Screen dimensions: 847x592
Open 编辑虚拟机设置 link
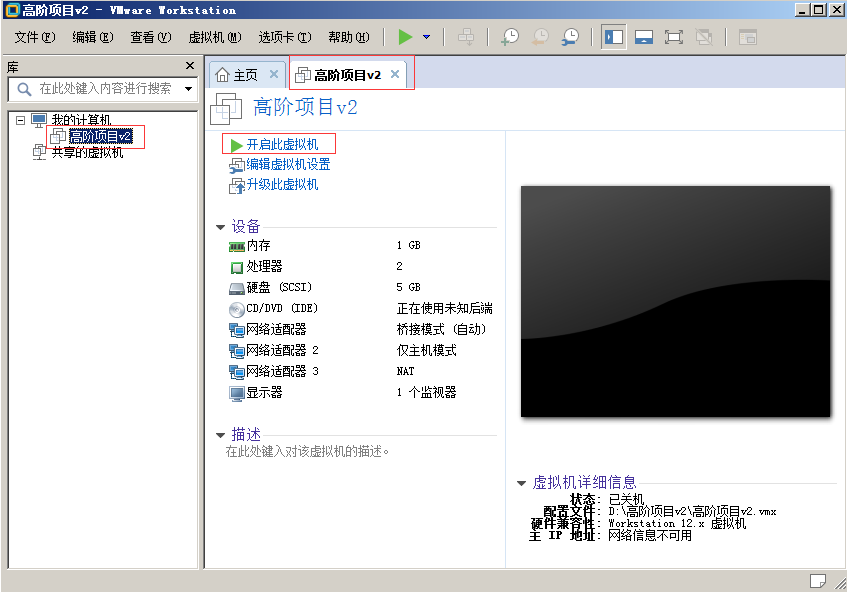pyautogui.click(x=288, y=165)
